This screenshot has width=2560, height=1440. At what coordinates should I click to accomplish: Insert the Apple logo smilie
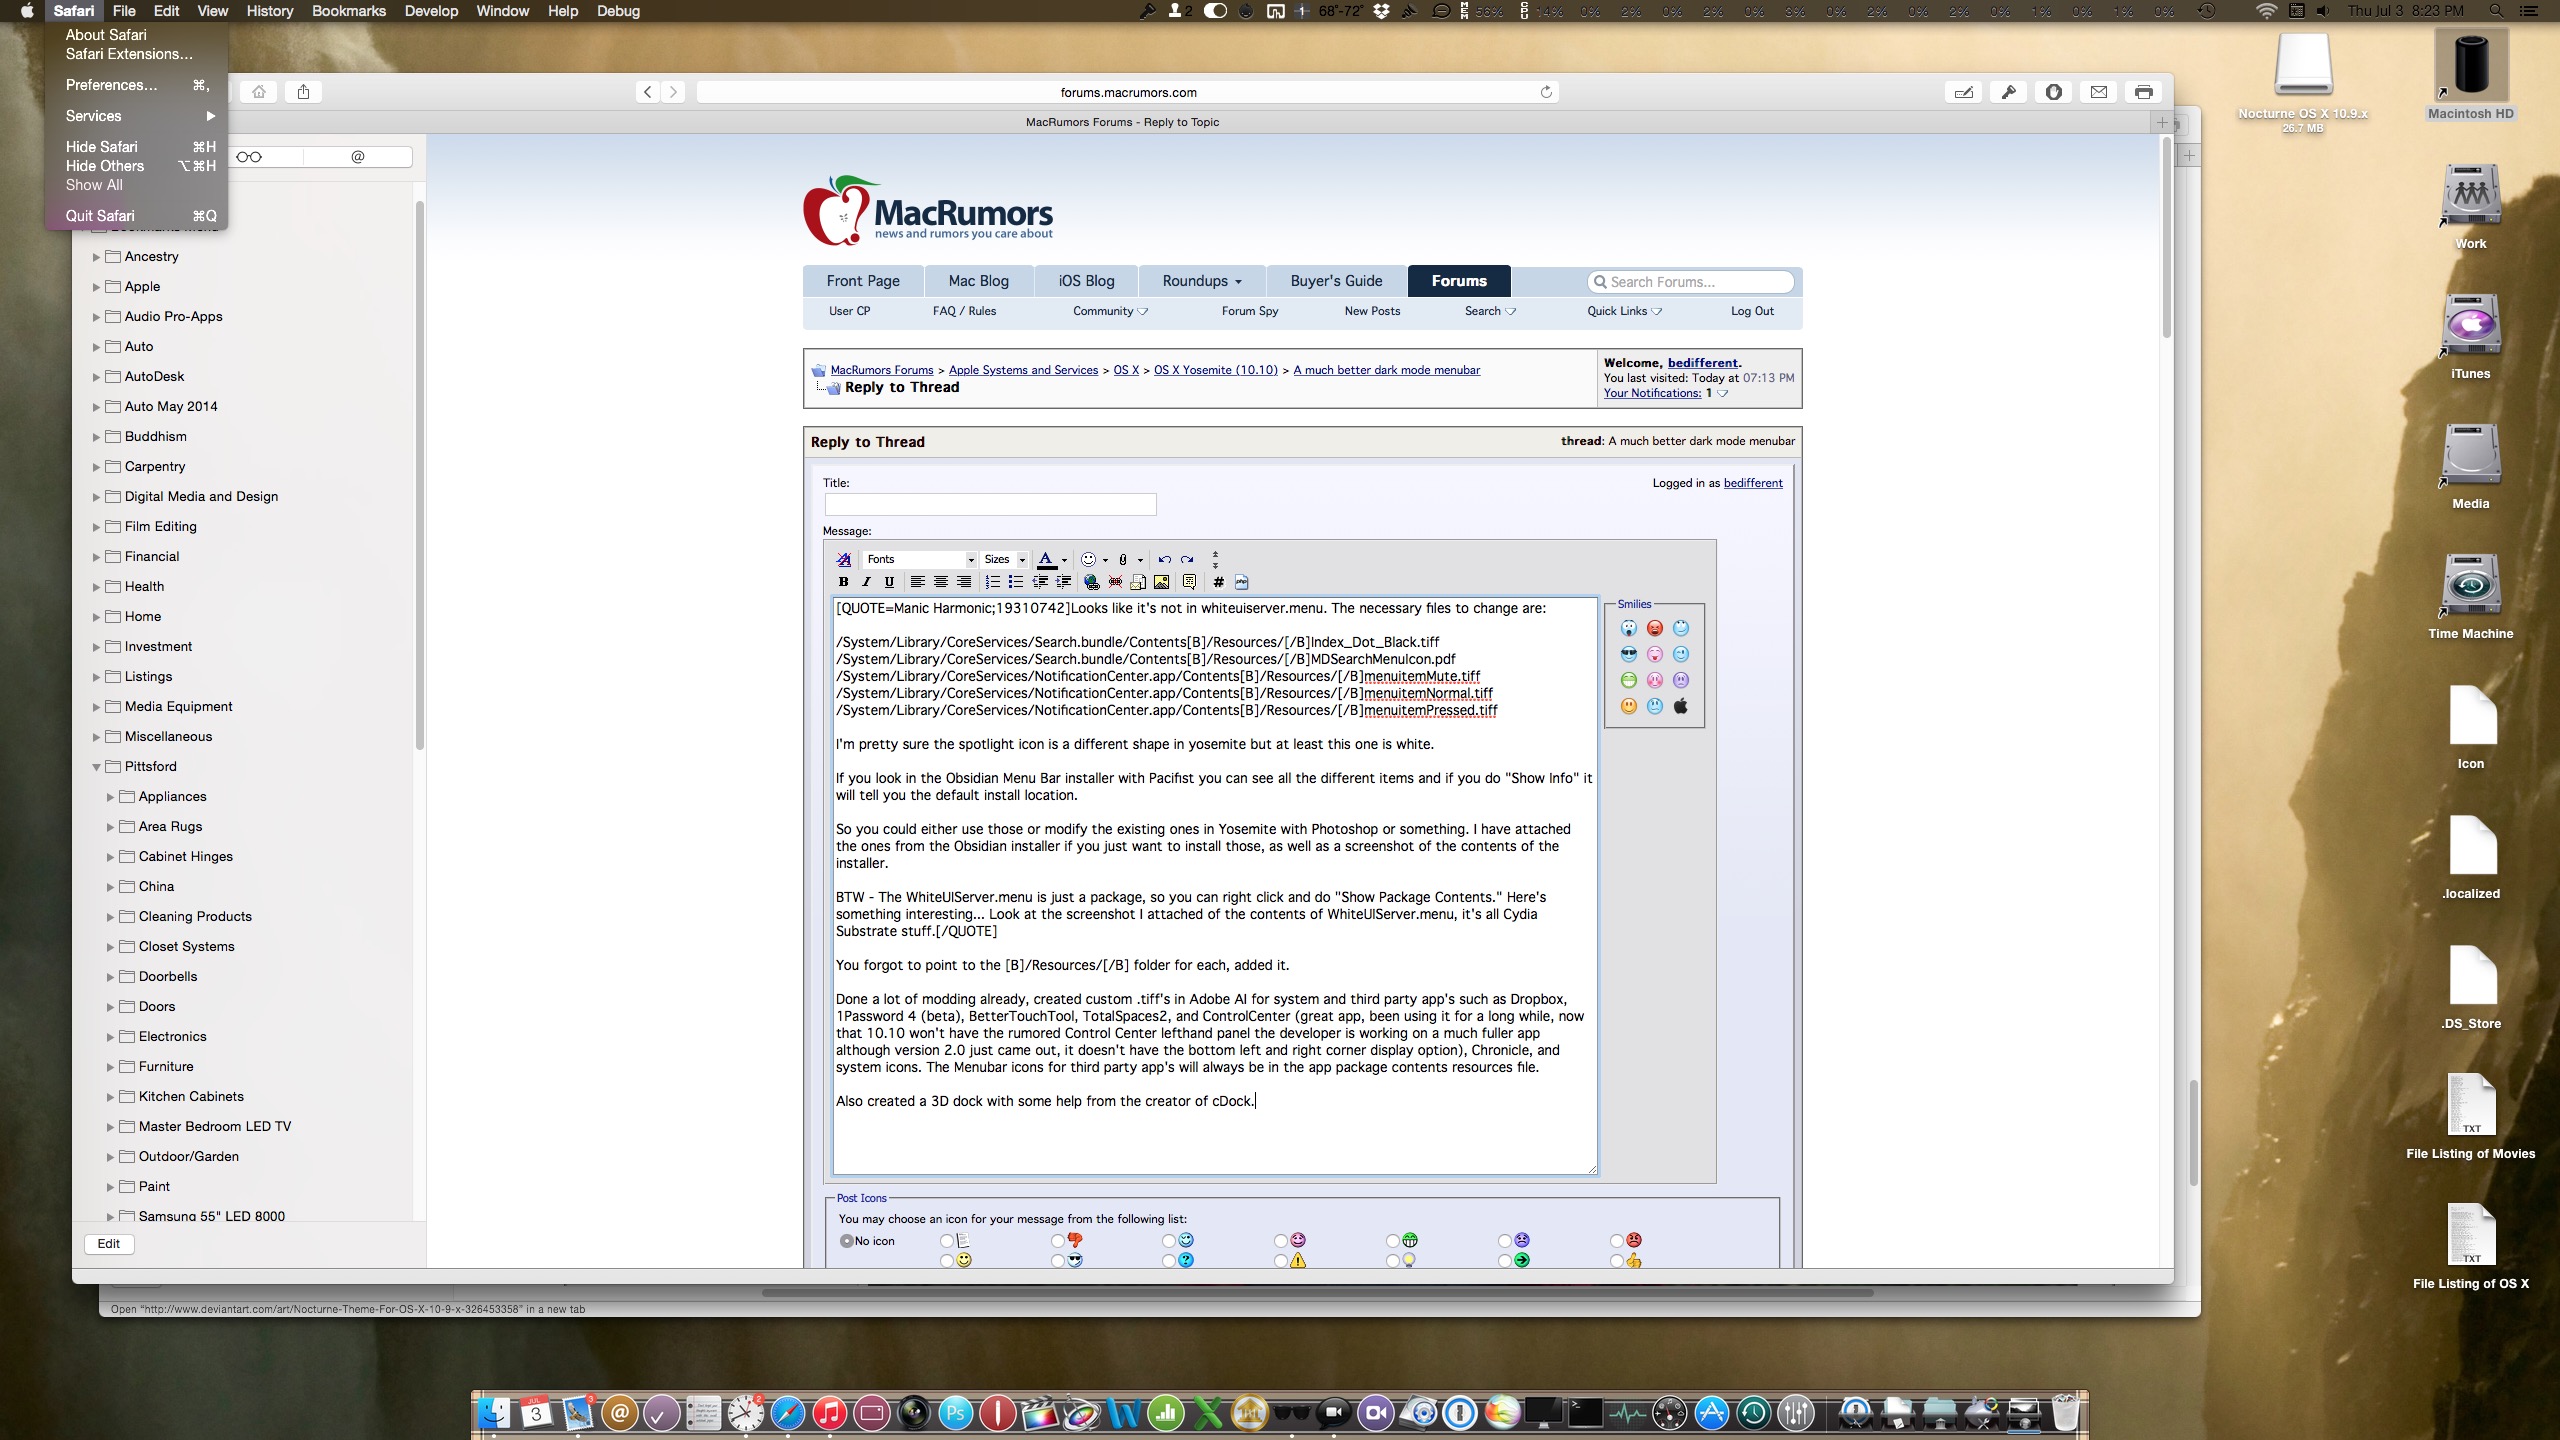point(1681,706)
